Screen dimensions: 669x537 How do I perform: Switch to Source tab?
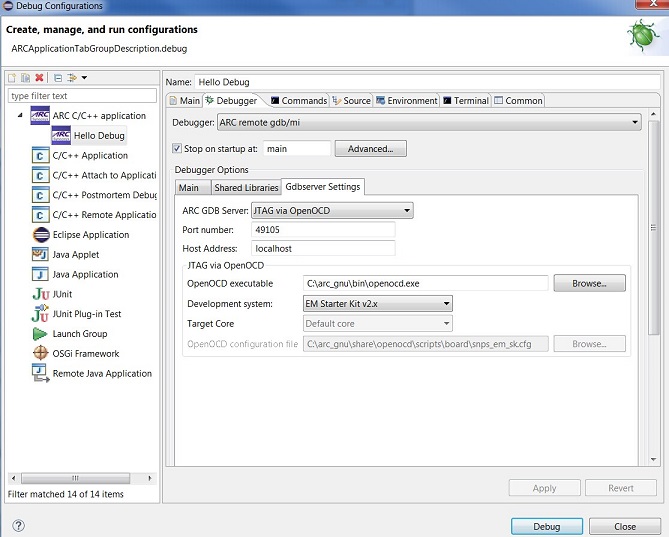pyautogui.click(x=352, y=101)
